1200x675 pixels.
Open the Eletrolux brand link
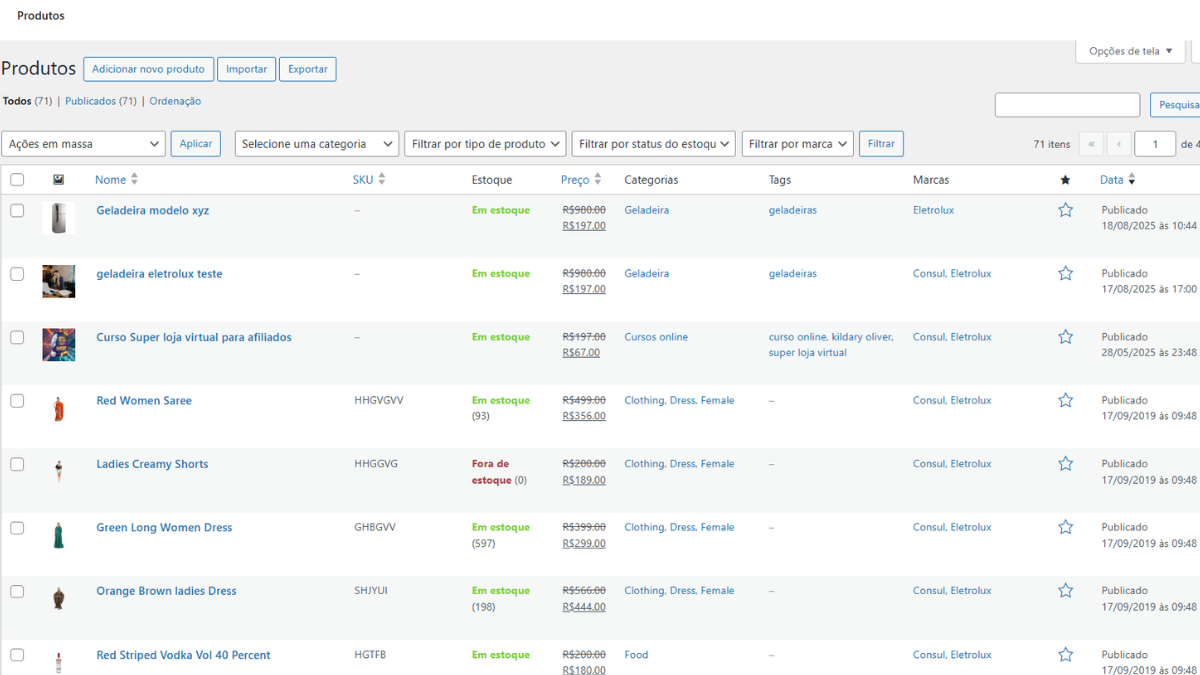(933, 210)
